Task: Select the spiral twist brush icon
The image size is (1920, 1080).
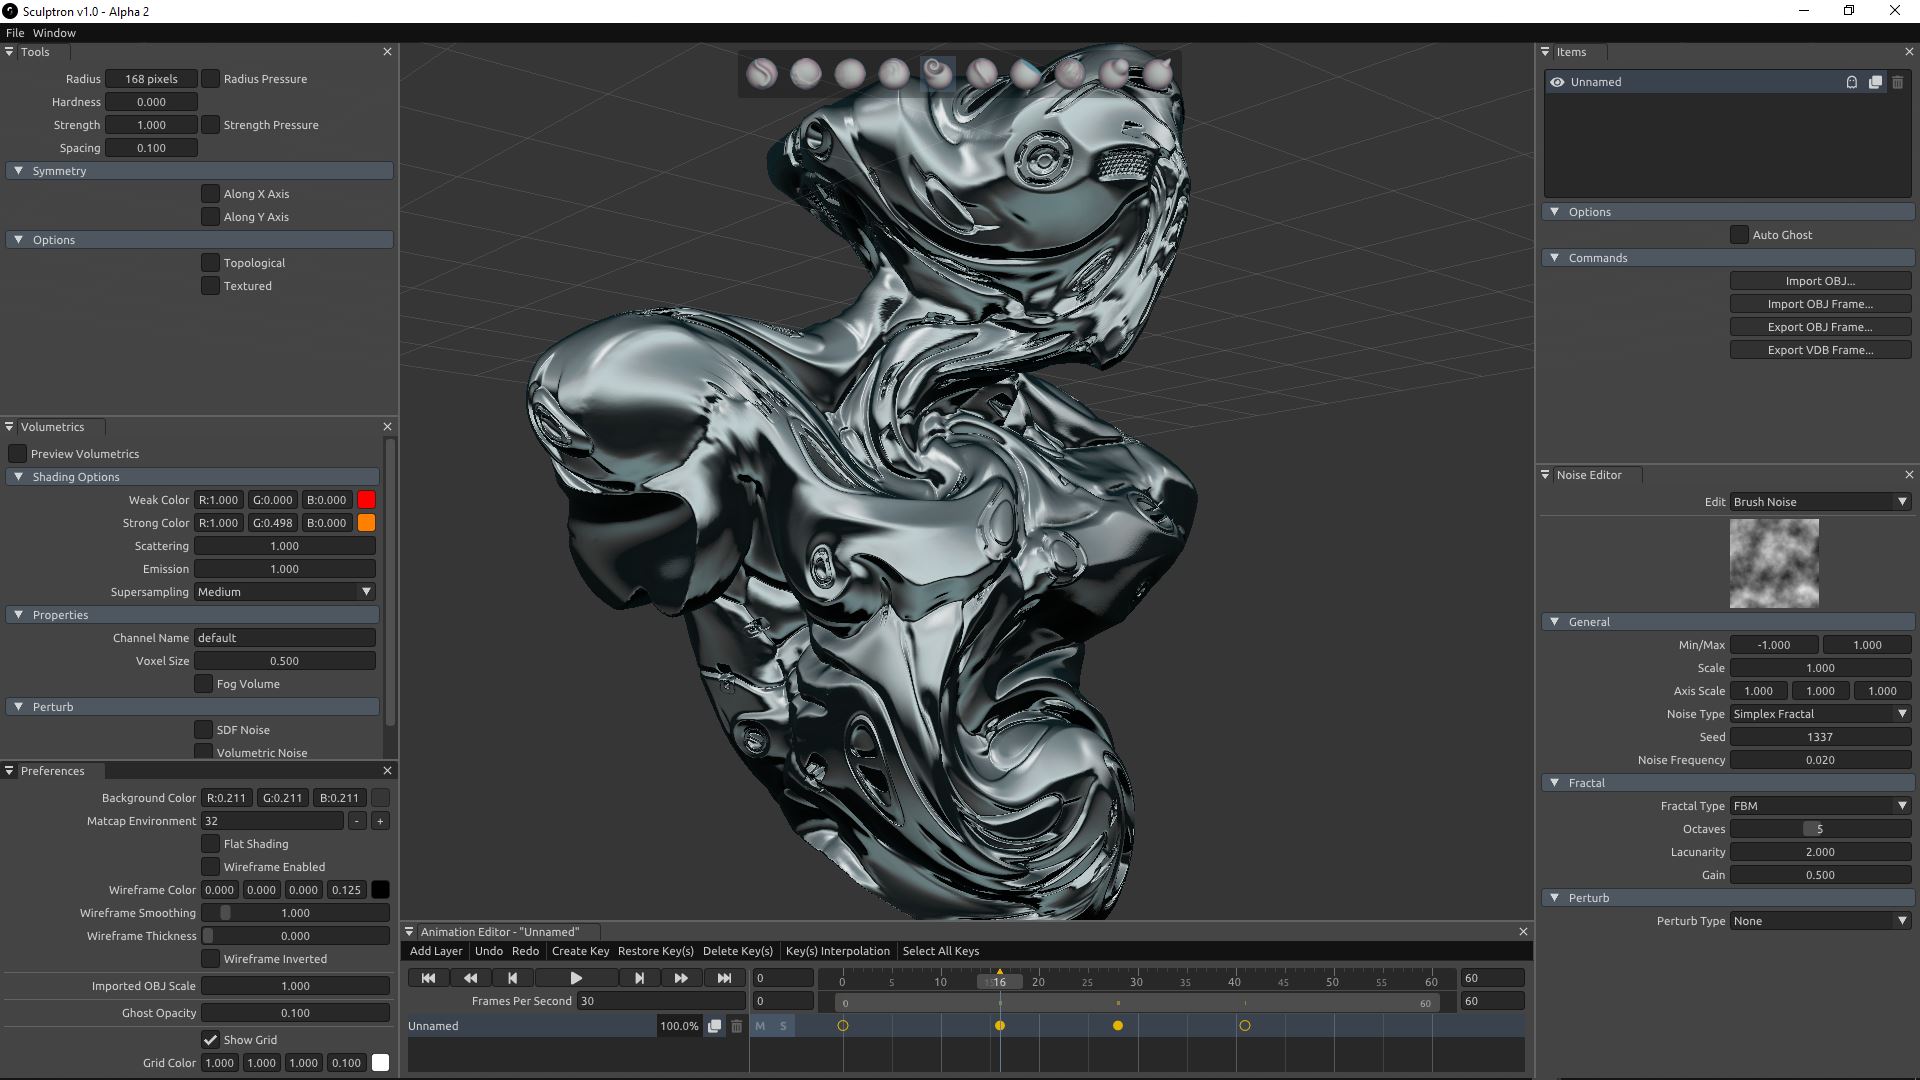Action: (937, 72)
